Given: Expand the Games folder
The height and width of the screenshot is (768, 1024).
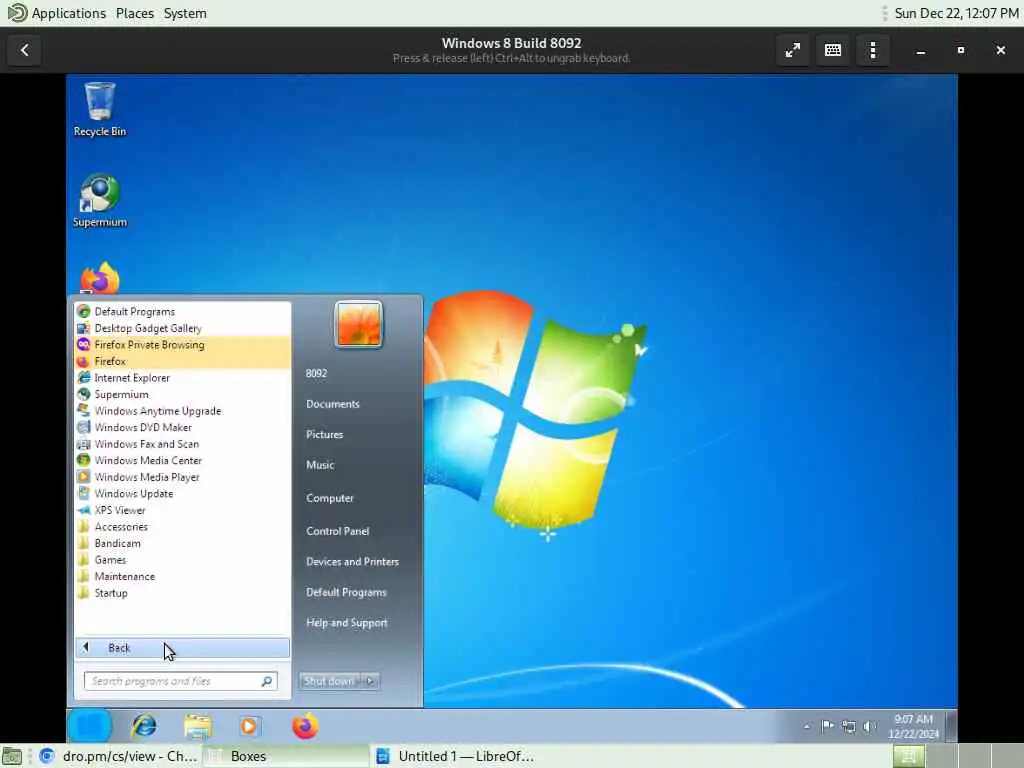Looking at the screenshot, I should pos(182,560).
